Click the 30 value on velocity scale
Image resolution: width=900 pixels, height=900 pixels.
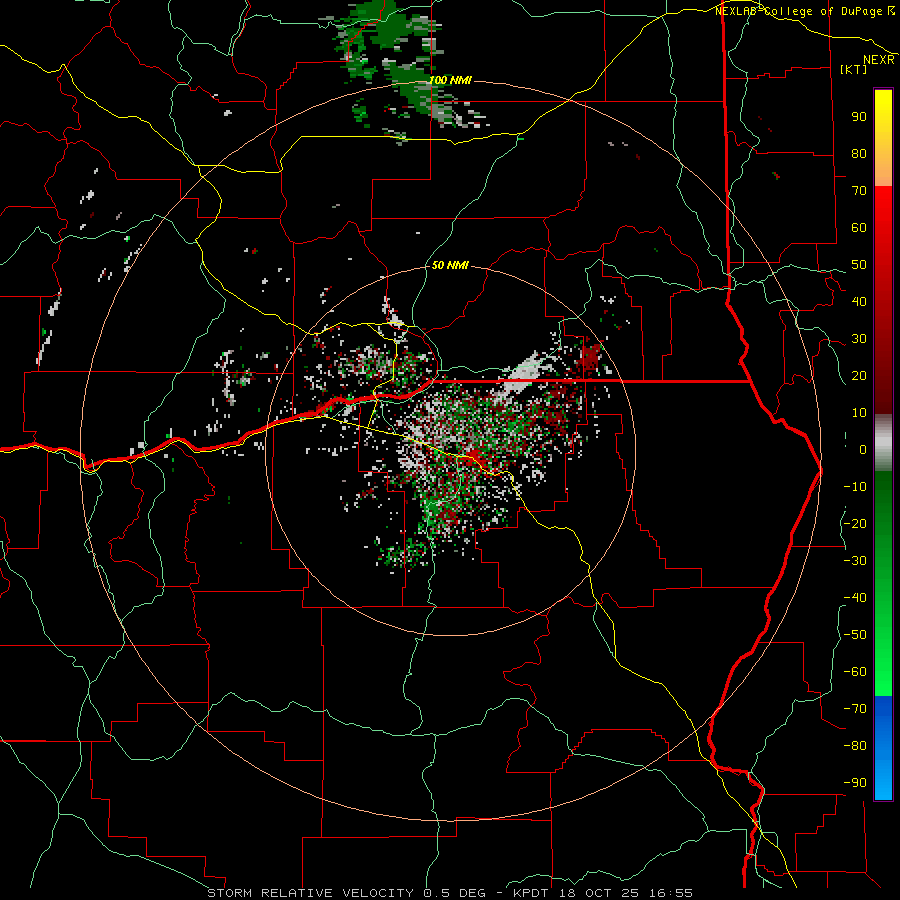(x=859, y=339)
